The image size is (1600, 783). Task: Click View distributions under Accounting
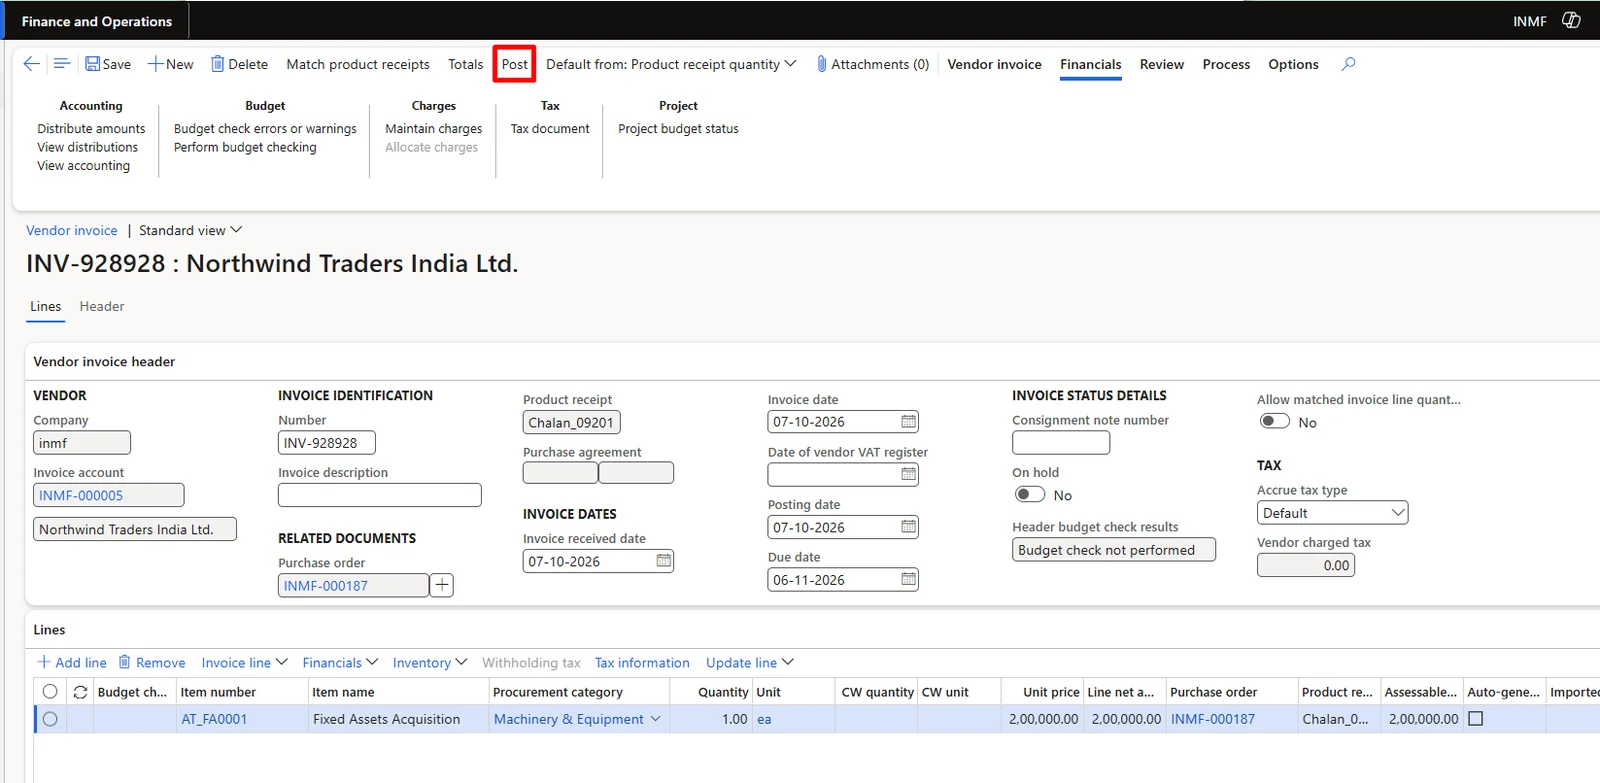point(88,147)
